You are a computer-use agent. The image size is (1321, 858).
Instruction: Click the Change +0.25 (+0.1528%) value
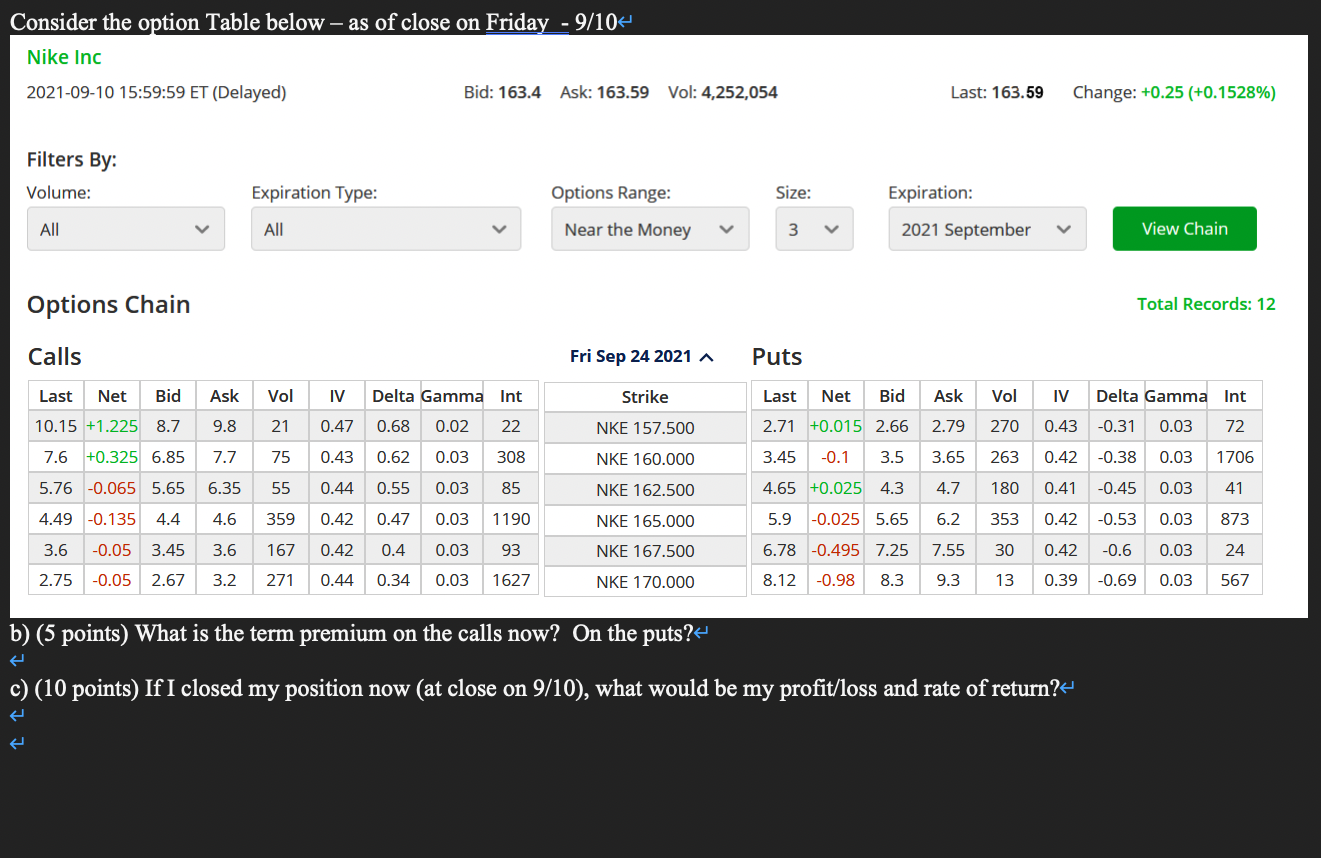1174,92
